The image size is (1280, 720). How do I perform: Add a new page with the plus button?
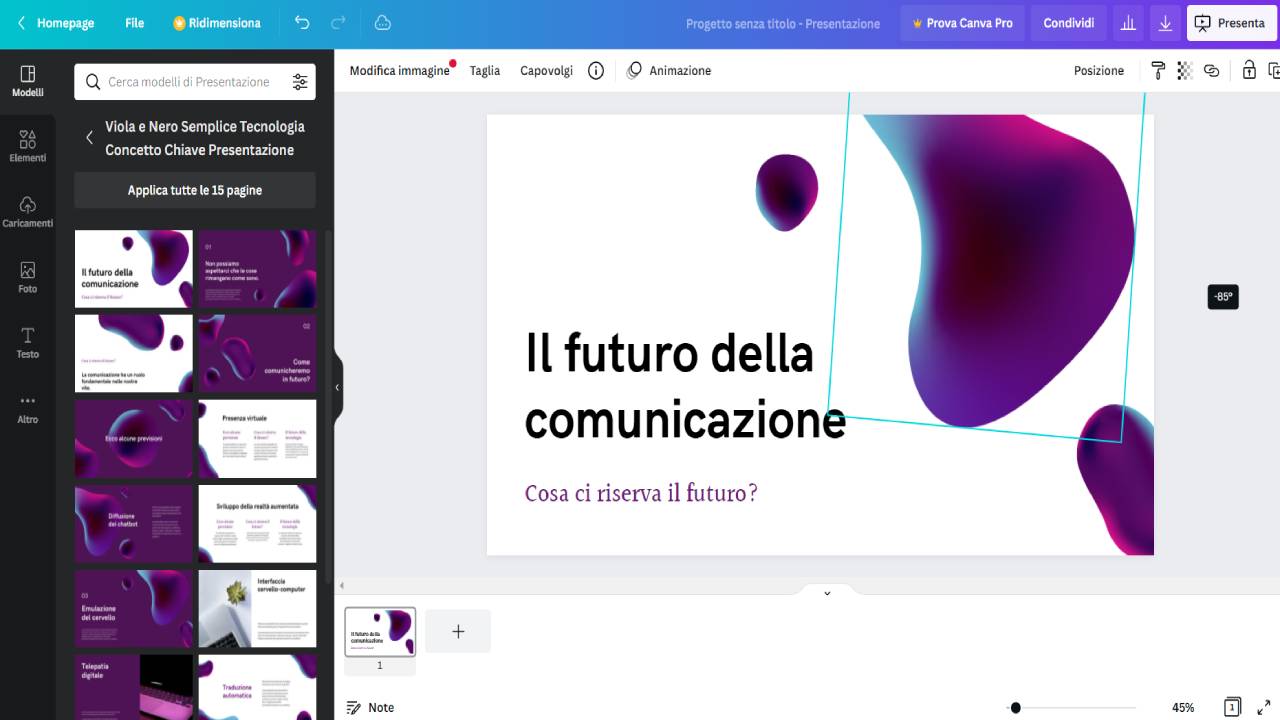(x=458, y=631)
